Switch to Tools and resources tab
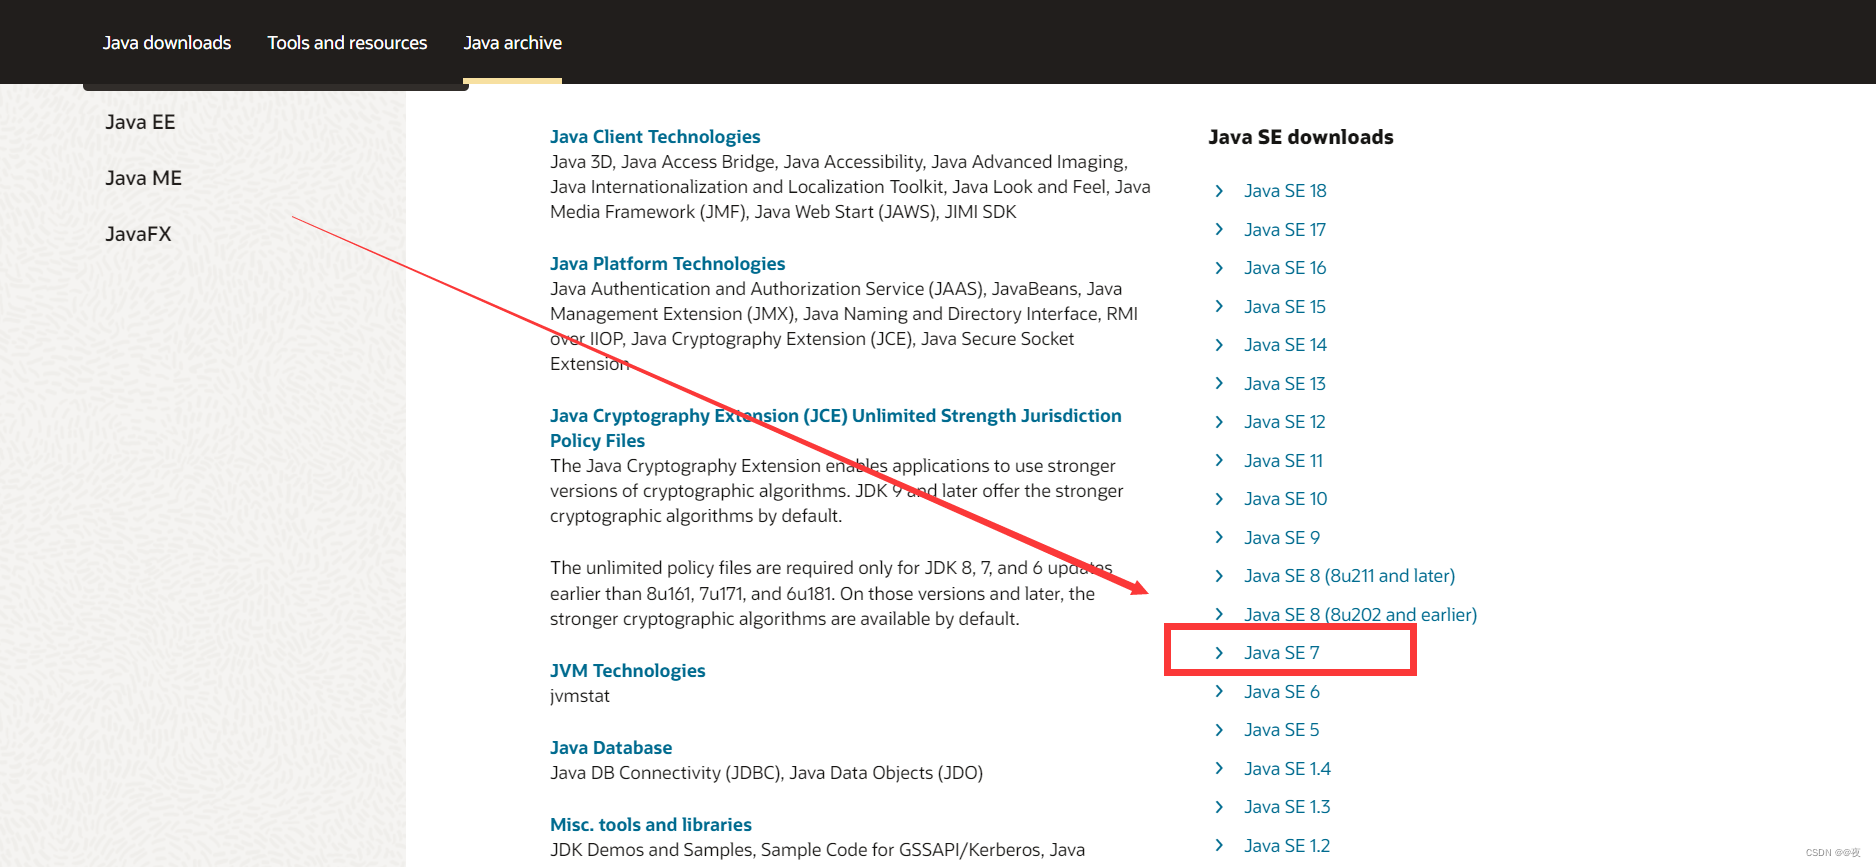 tap(347, 43)
